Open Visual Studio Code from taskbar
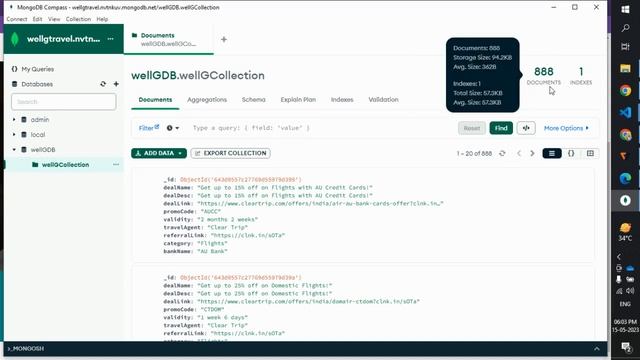The height and width of the screenshot is (360, 640). 625,112
